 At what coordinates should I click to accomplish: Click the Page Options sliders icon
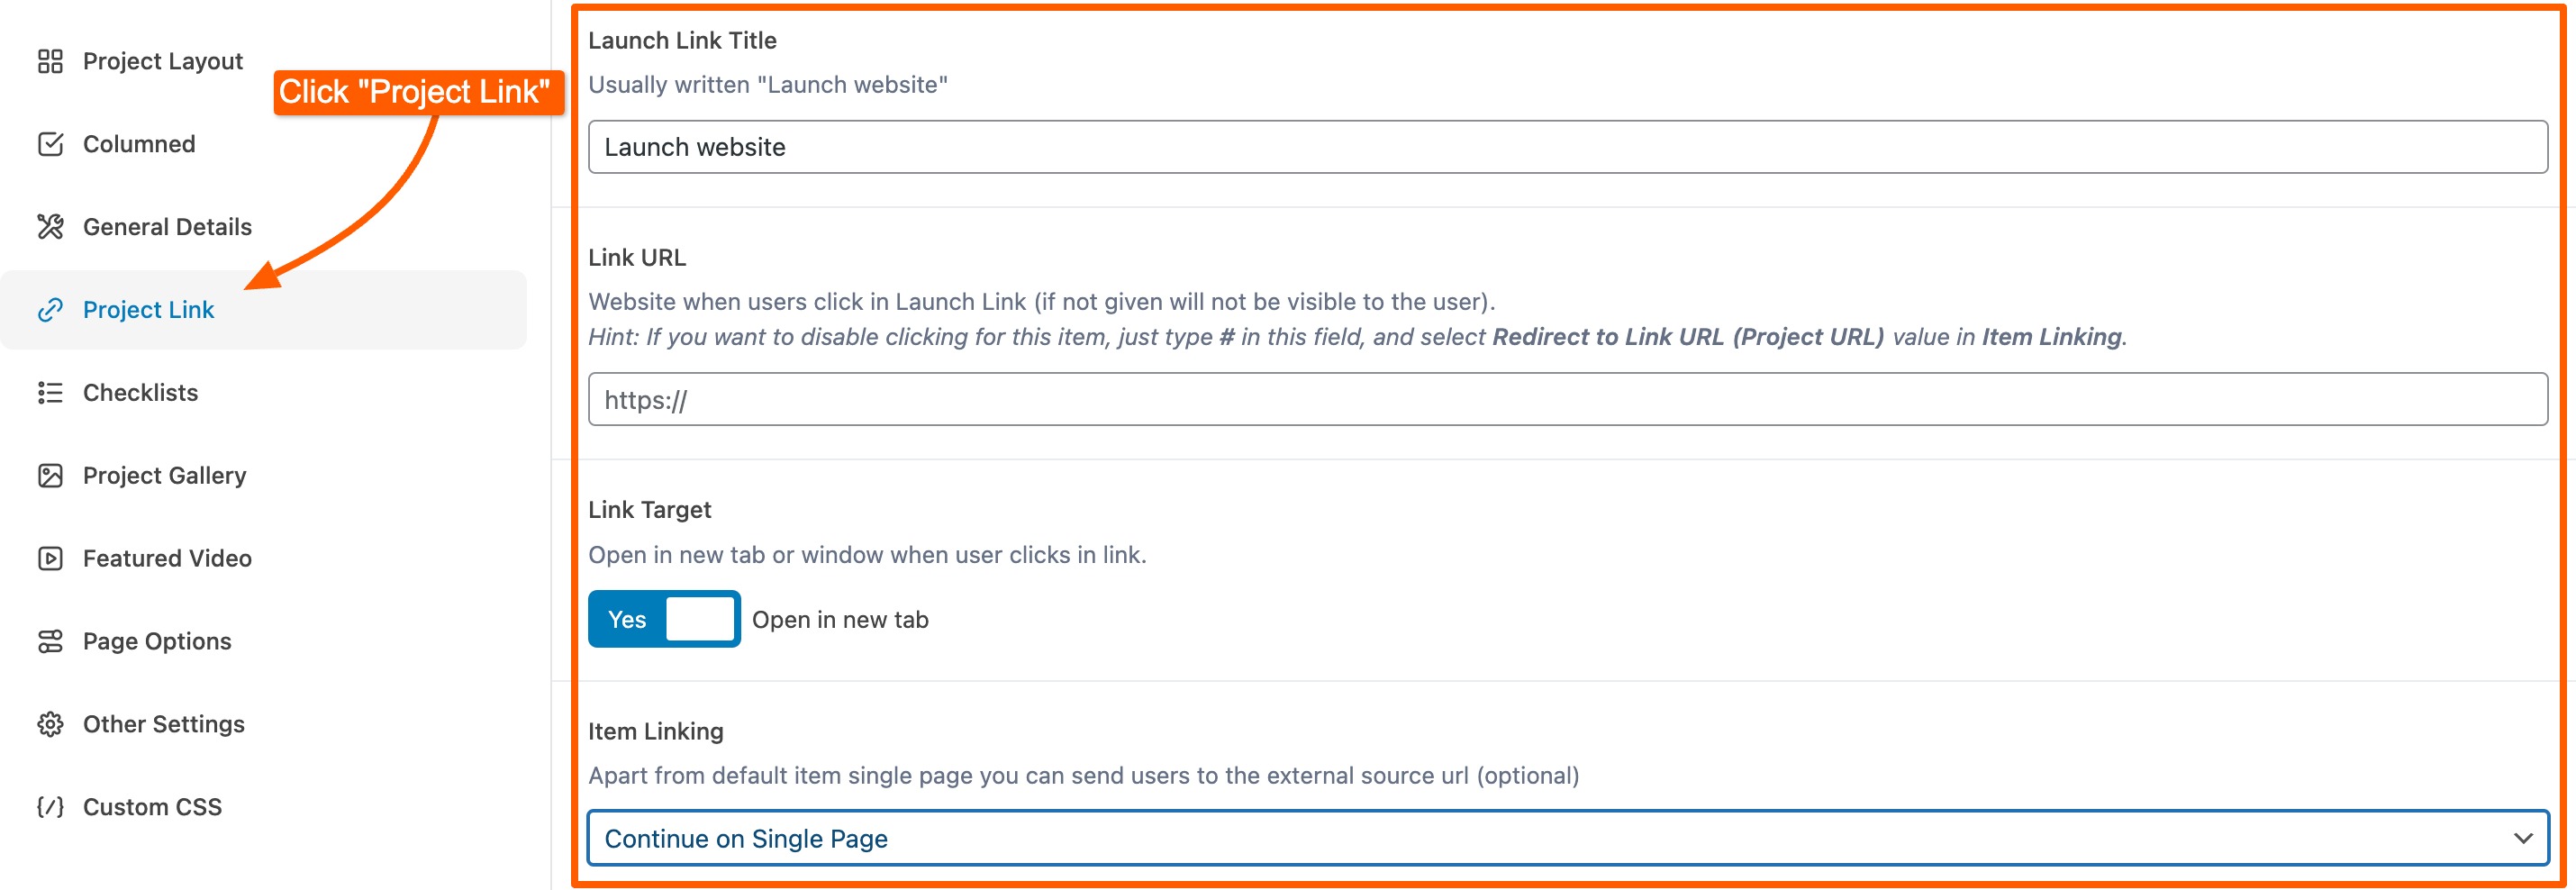(50, 642)
